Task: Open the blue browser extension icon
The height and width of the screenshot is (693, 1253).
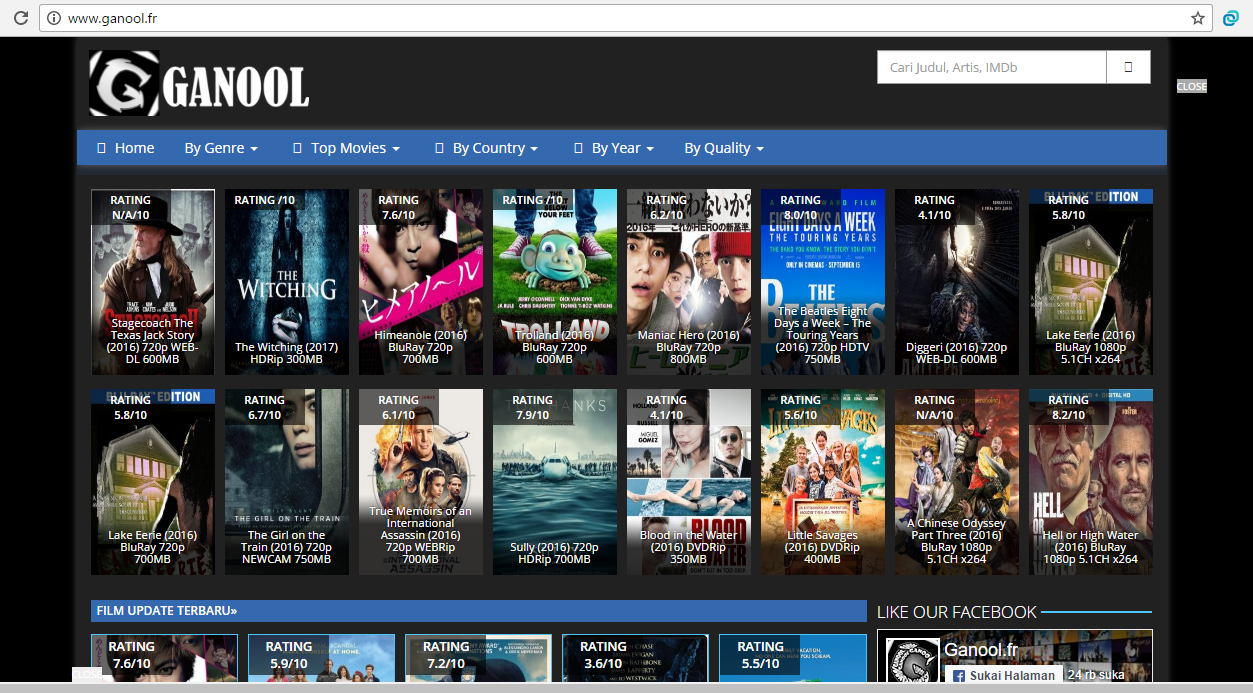Action: click(1232, 18)
